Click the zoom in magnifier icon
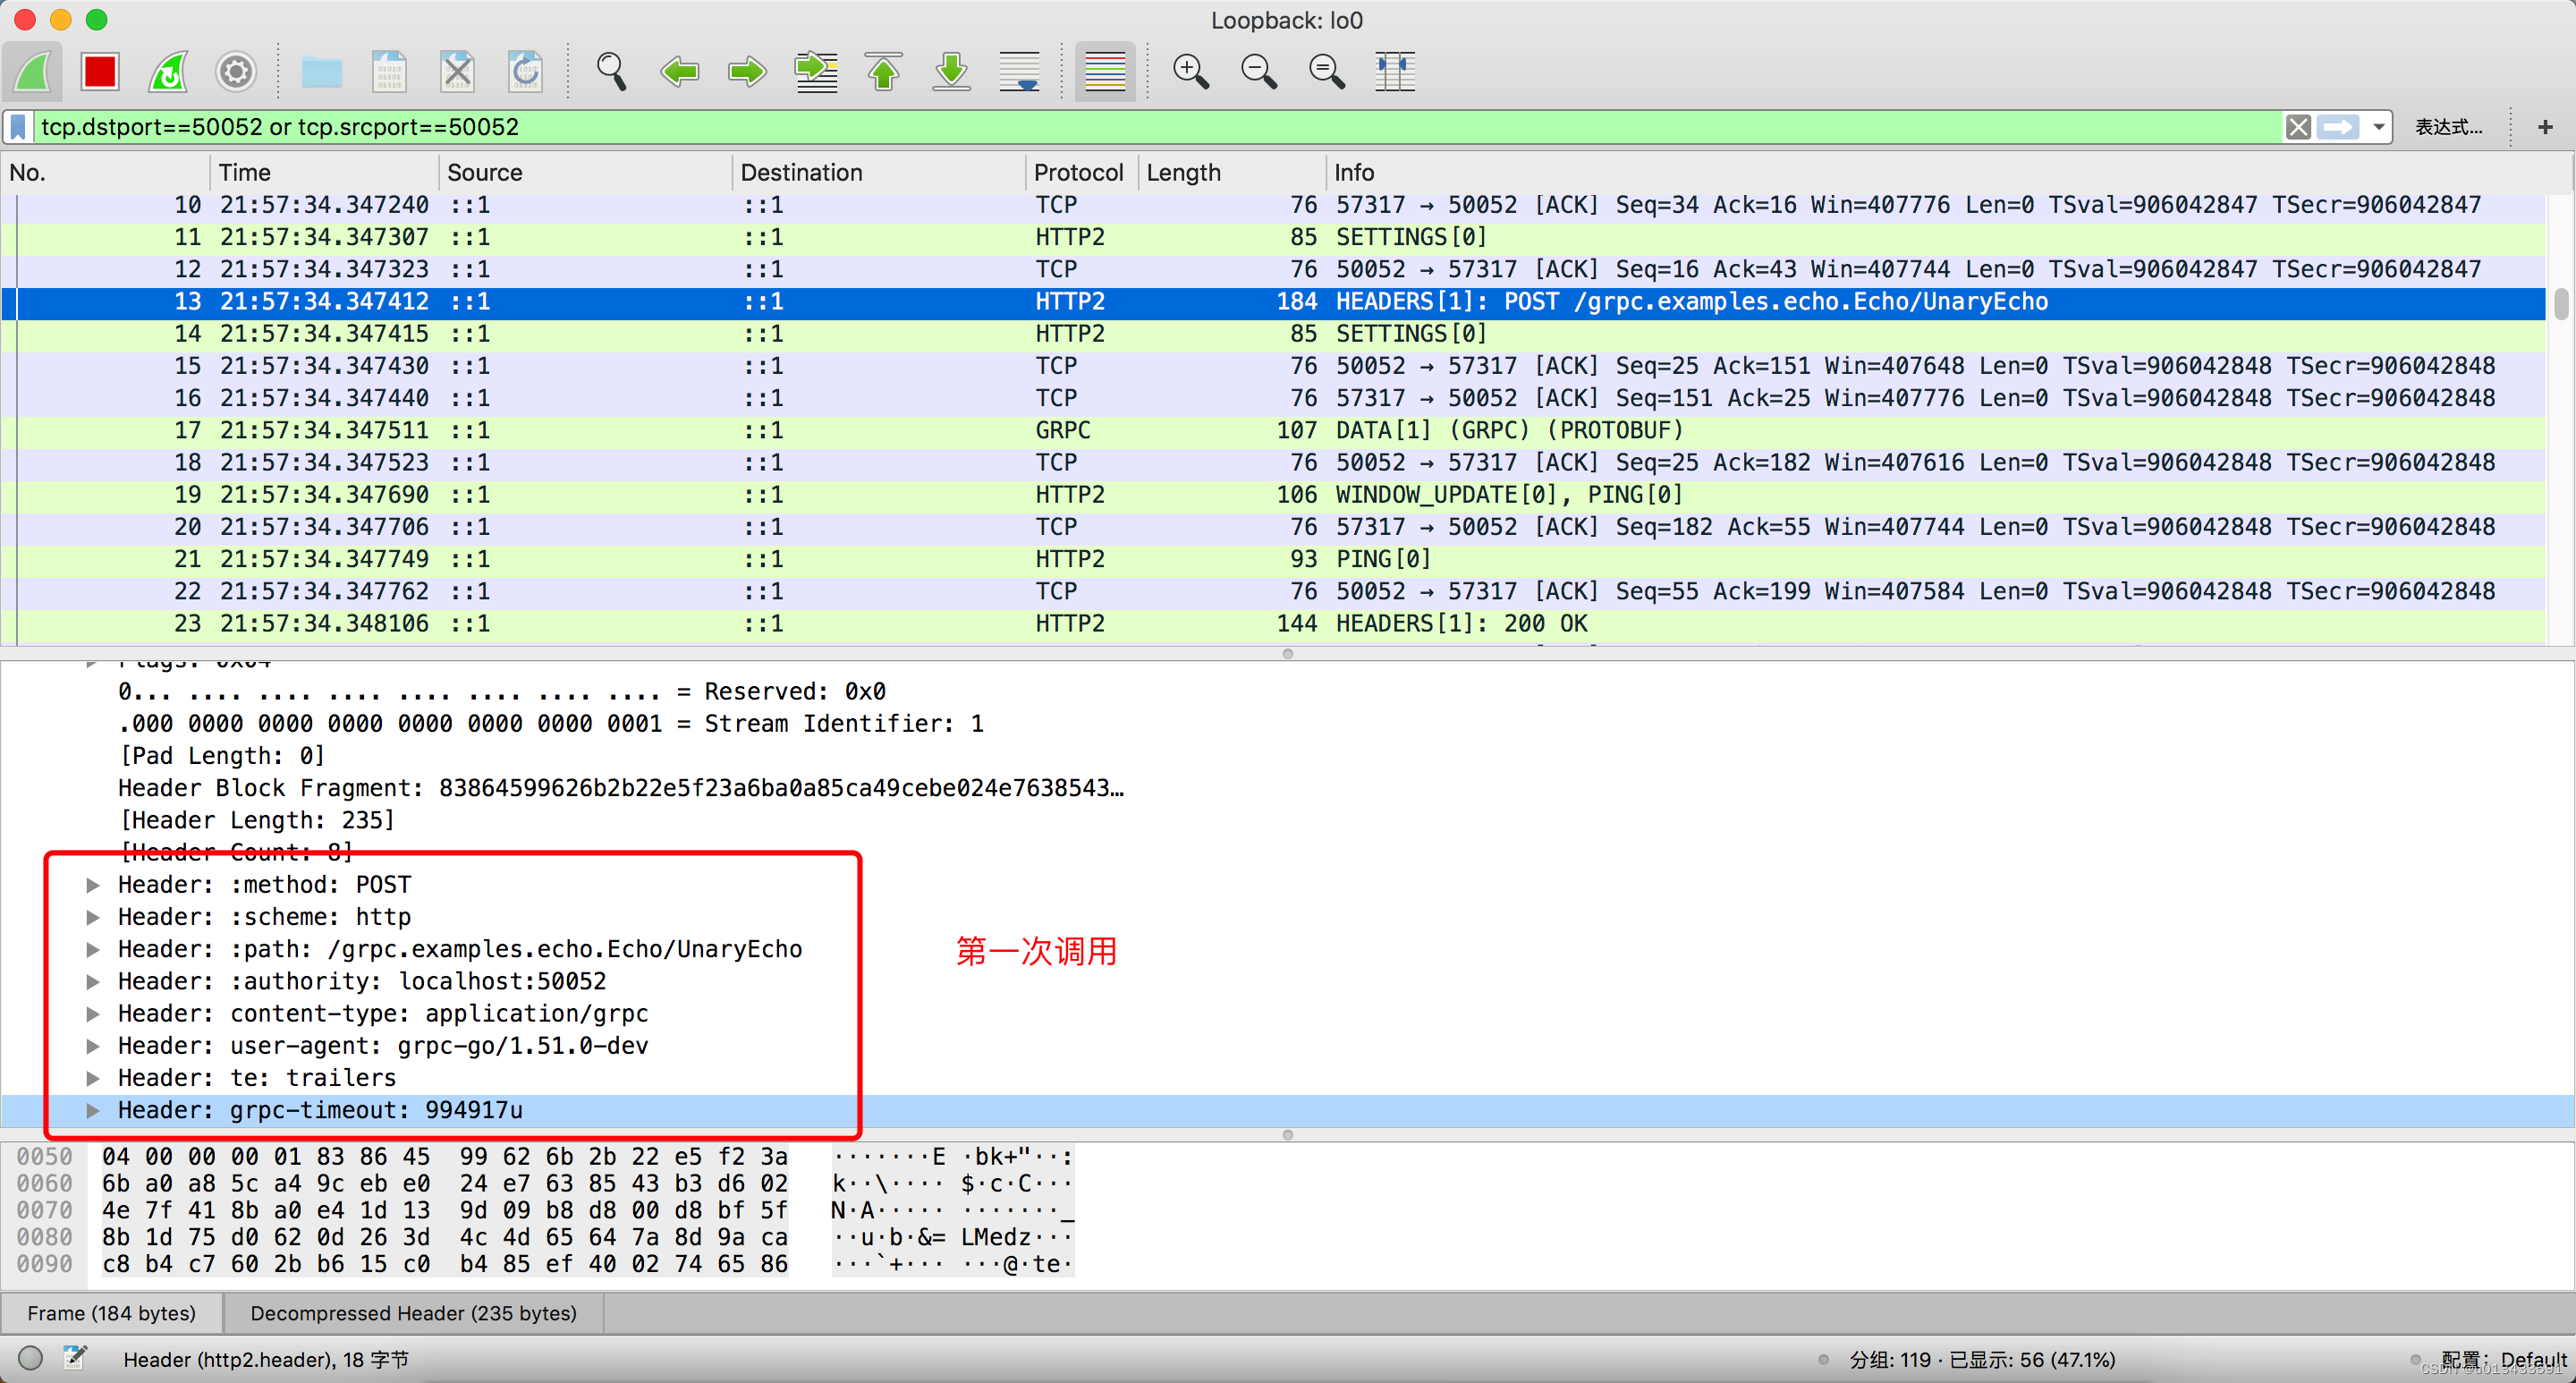This screenshot has height=1383, width=2576. coord(1190,72)
